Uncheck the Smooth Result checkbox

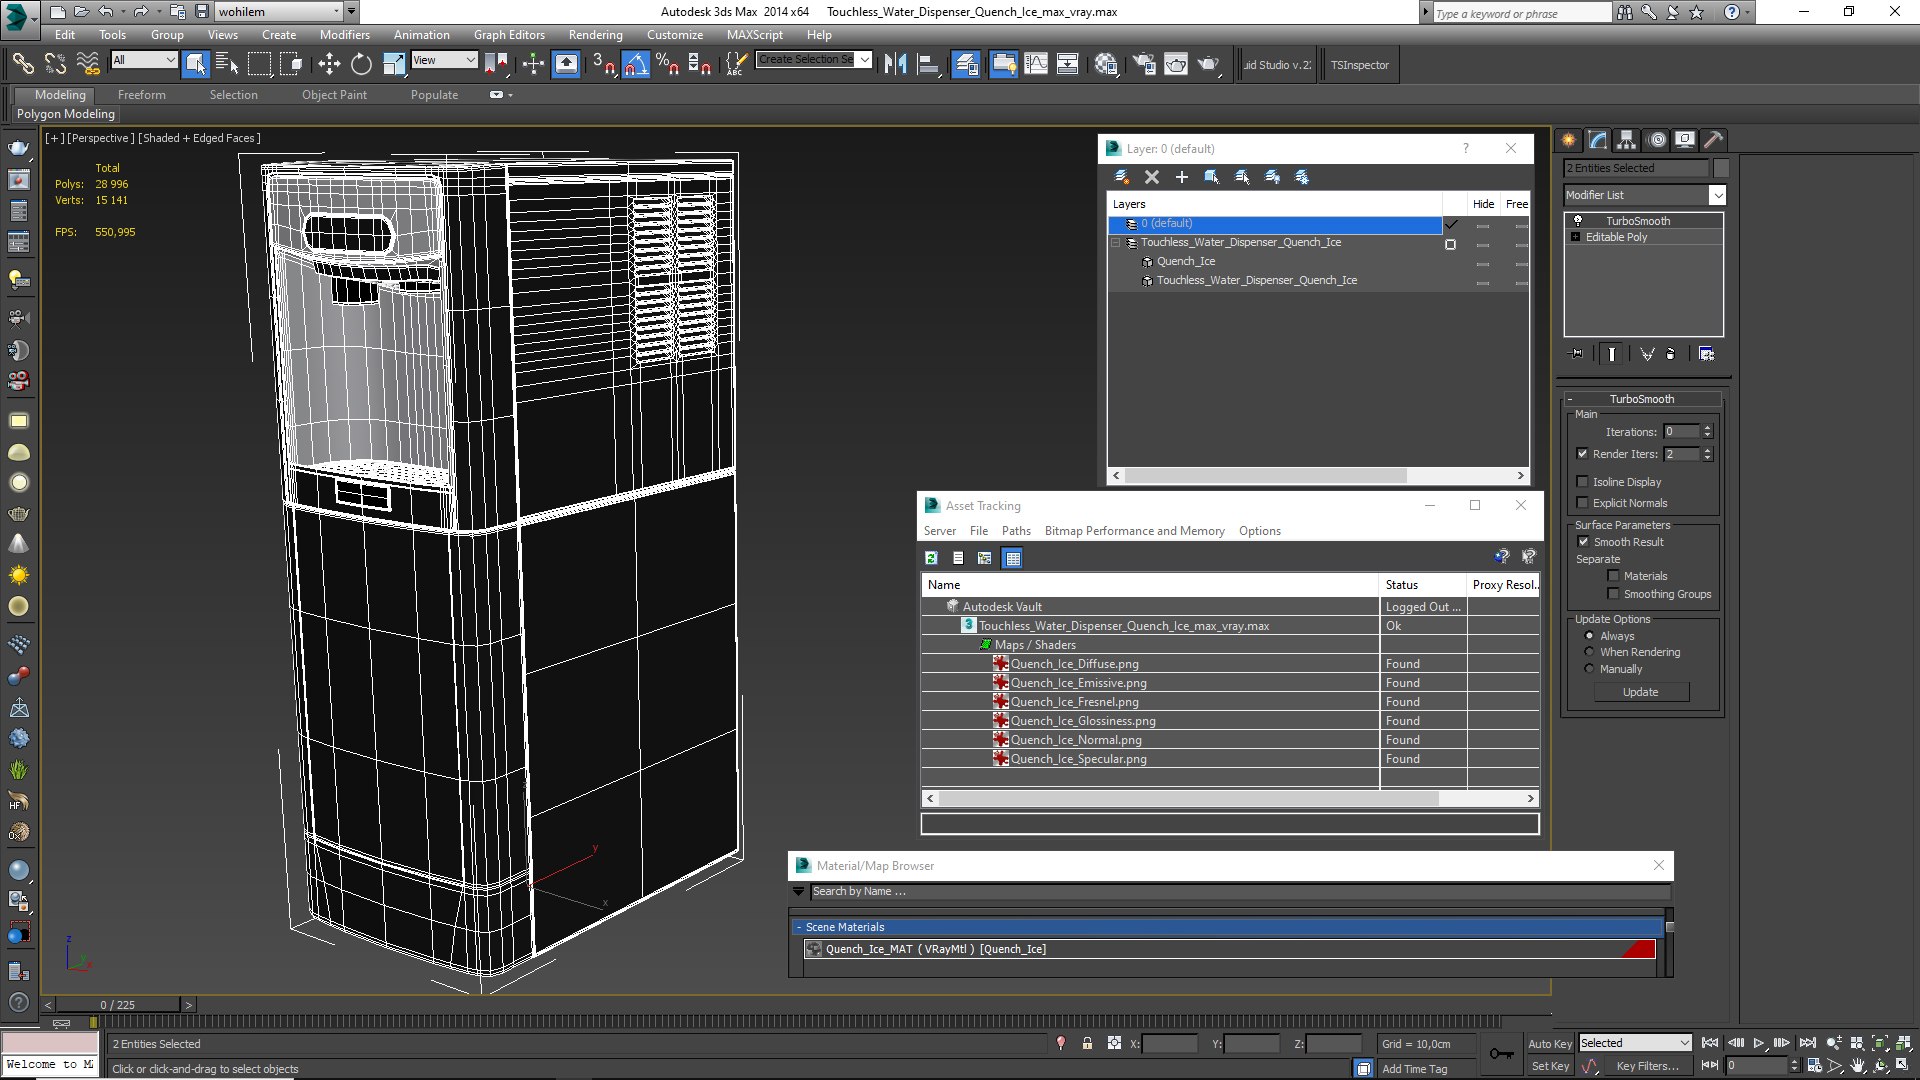(1583, 542)
